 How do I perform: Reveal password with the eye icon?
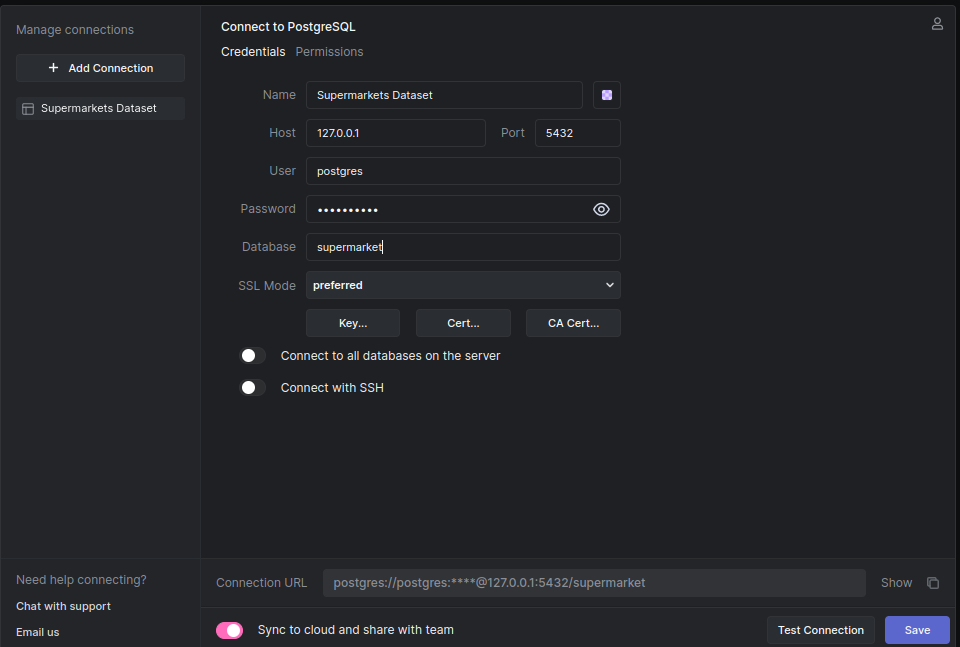click(601, 209)
